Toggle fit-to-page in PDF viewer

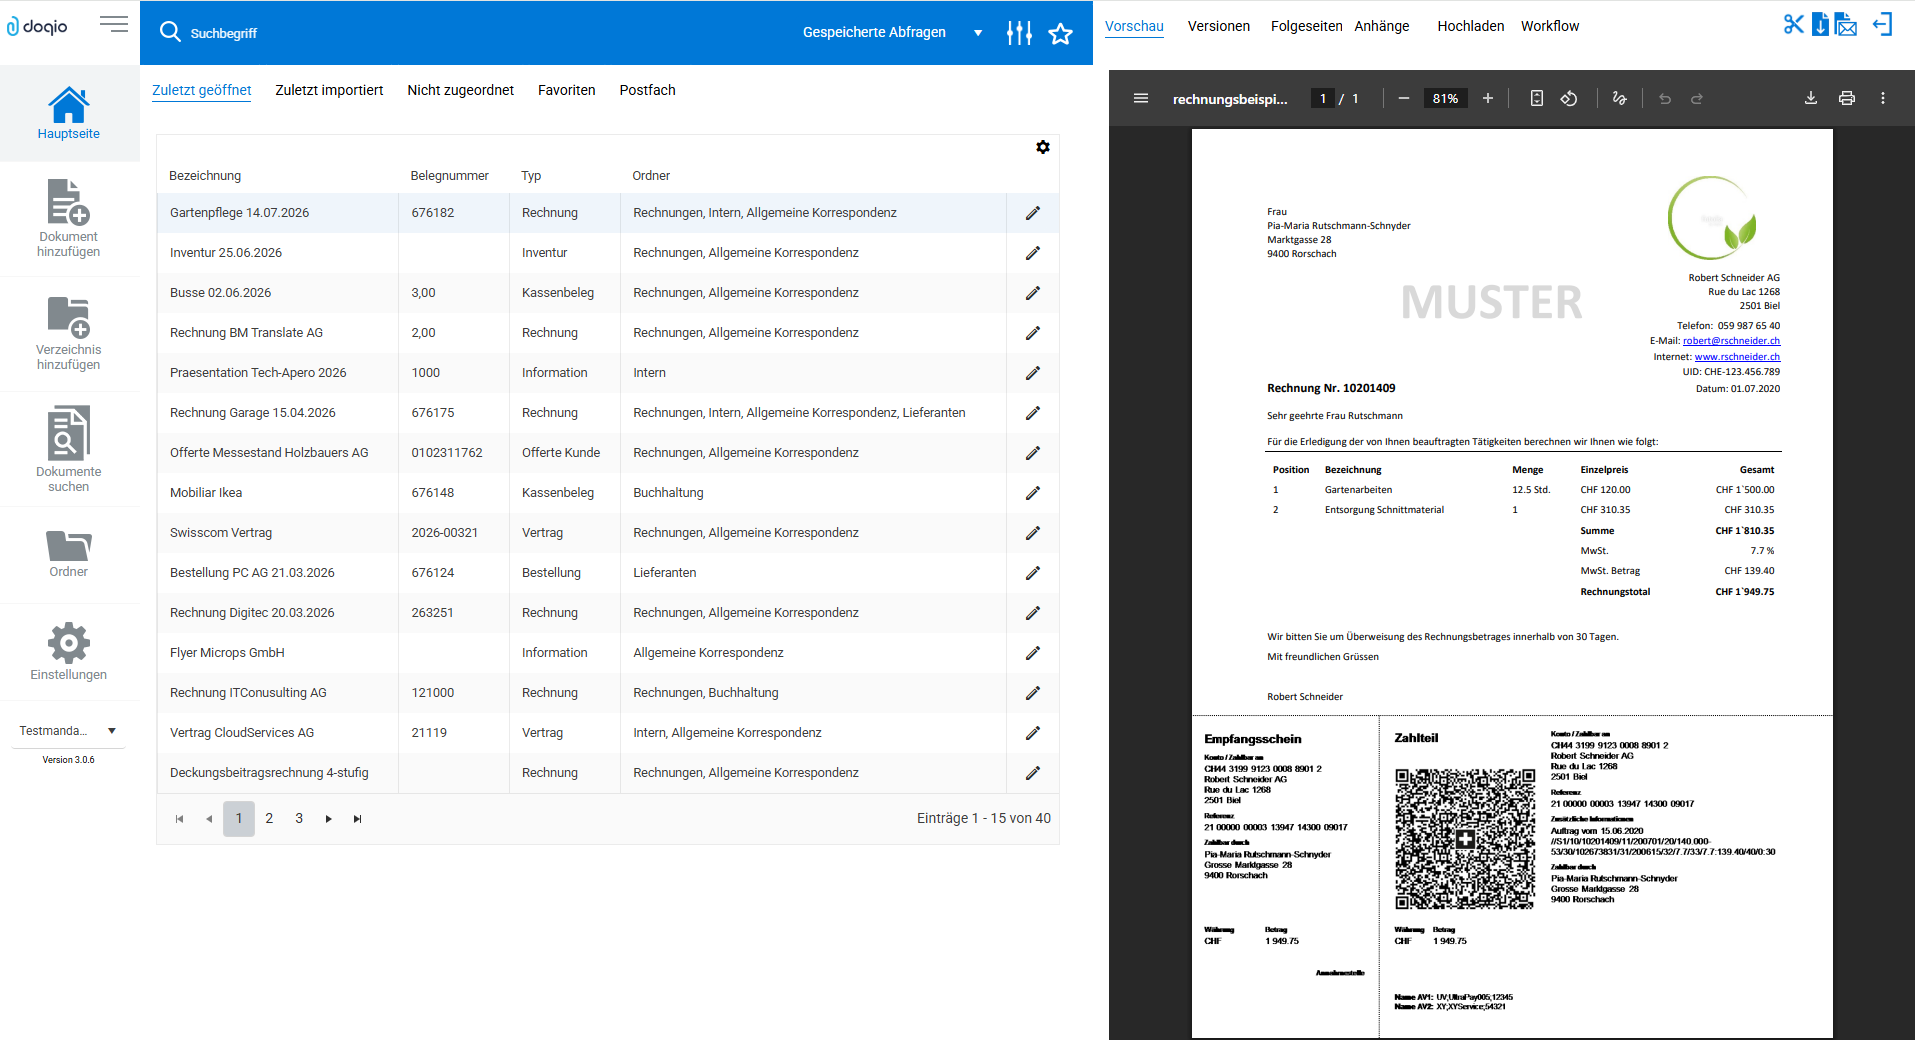pyautogui.click(x=1537, y=98)
